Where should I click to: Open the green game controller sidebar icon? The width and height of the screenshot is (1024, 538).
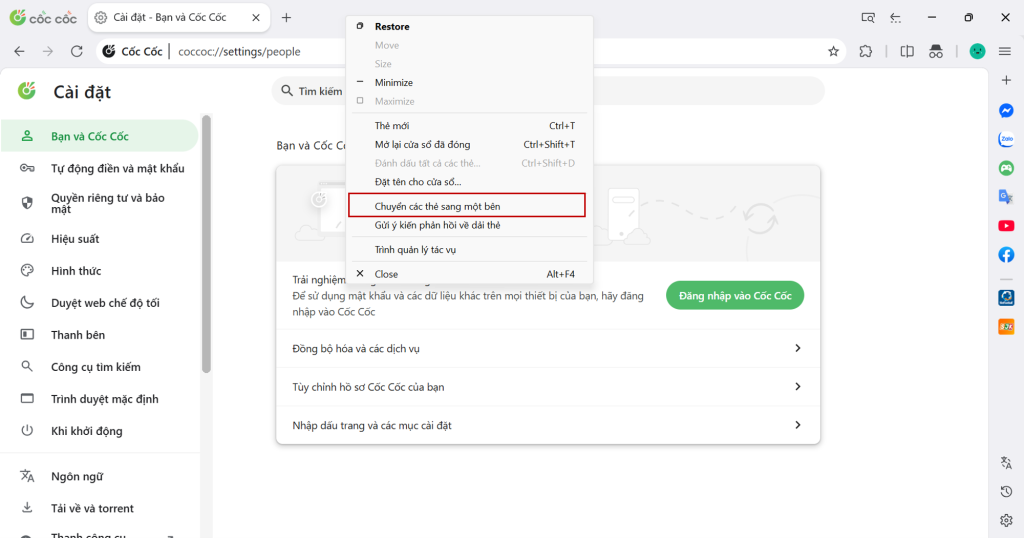click(1006, 168)
